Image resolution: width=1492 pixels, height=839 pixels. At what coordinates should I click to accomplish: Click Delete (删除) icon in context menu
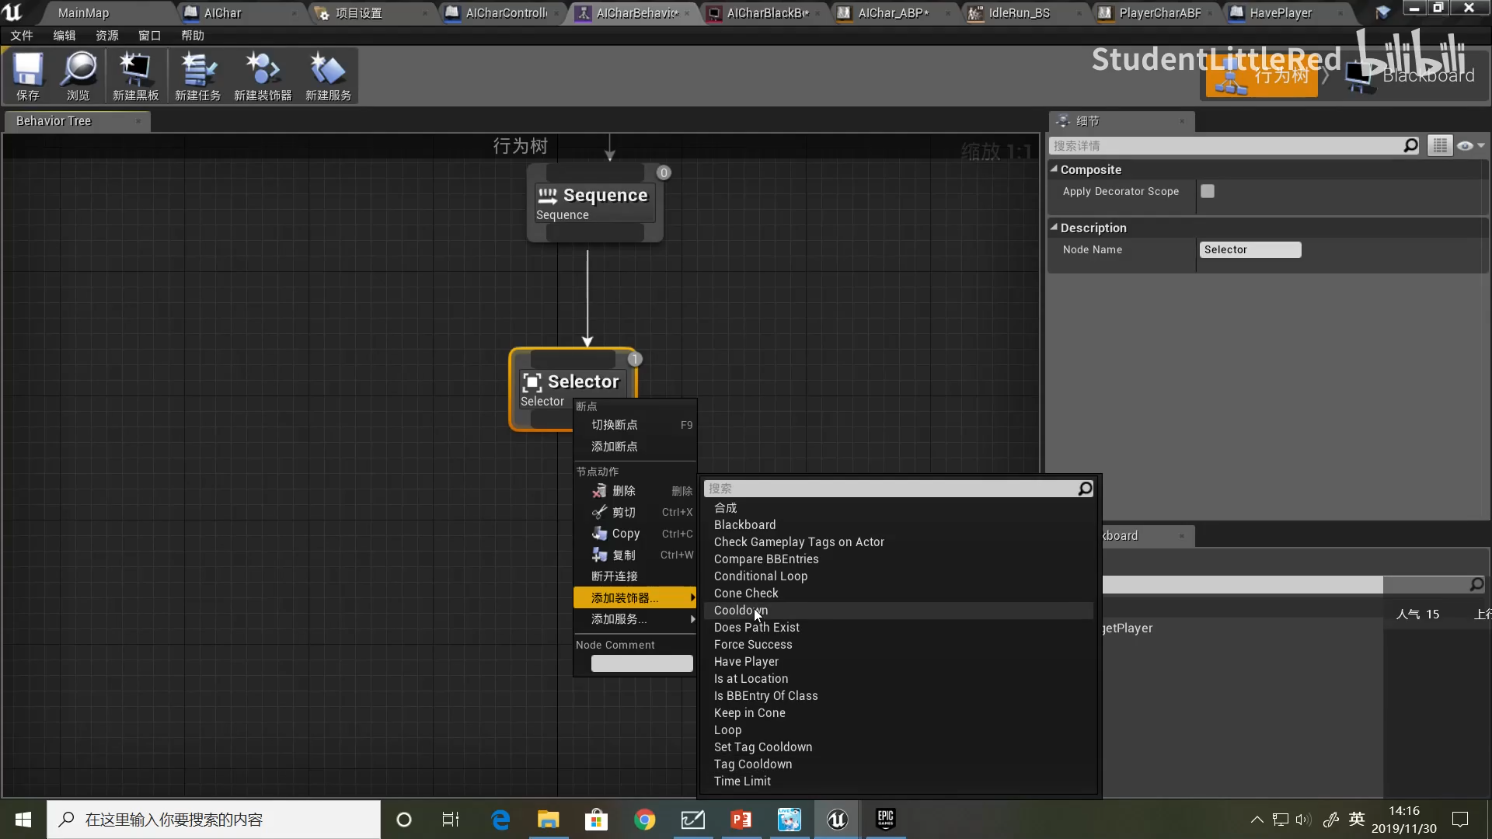coord(599,491)
